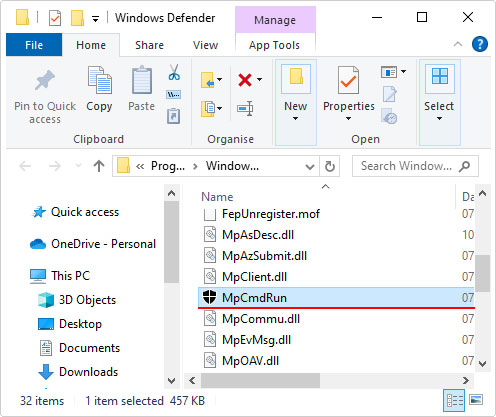Click the red Delete X icon
The height and width of the screenshot is (417, 496).
tap(245, 80)
